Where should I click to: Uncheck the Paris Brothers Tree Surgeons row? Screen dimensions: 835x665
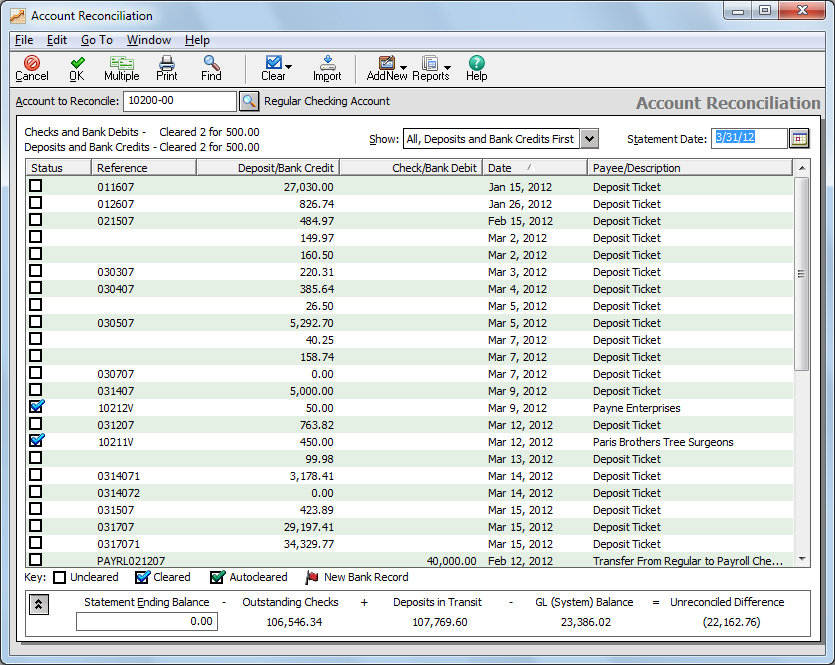coord(37,441)
